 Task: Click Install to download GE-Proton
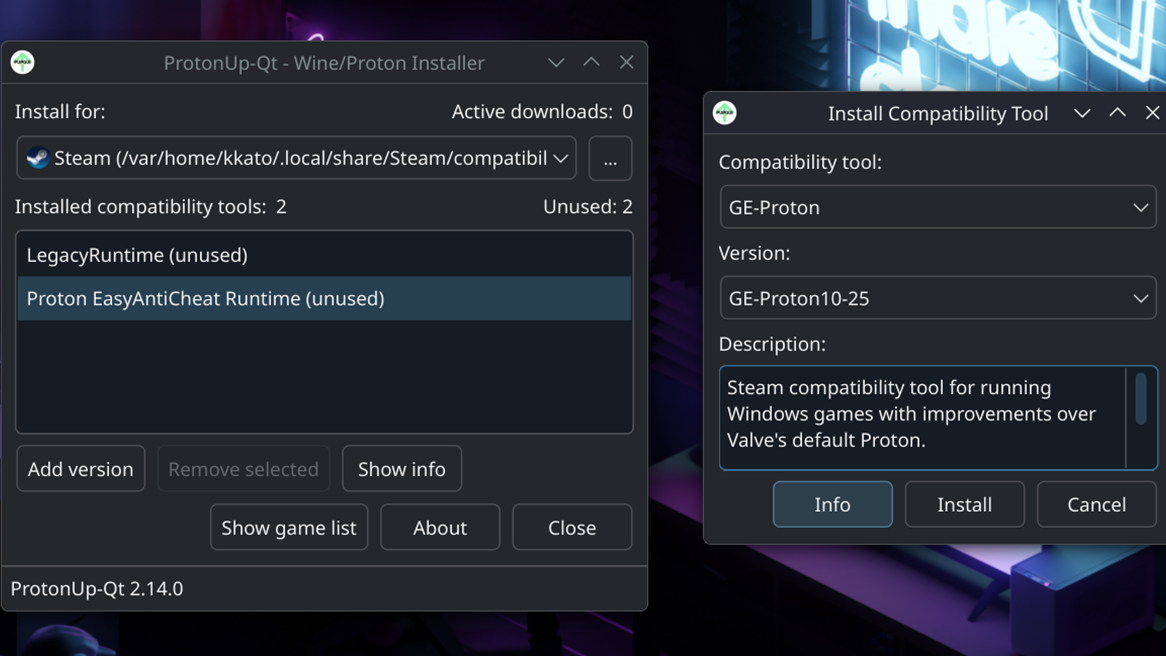coord(964,504)
